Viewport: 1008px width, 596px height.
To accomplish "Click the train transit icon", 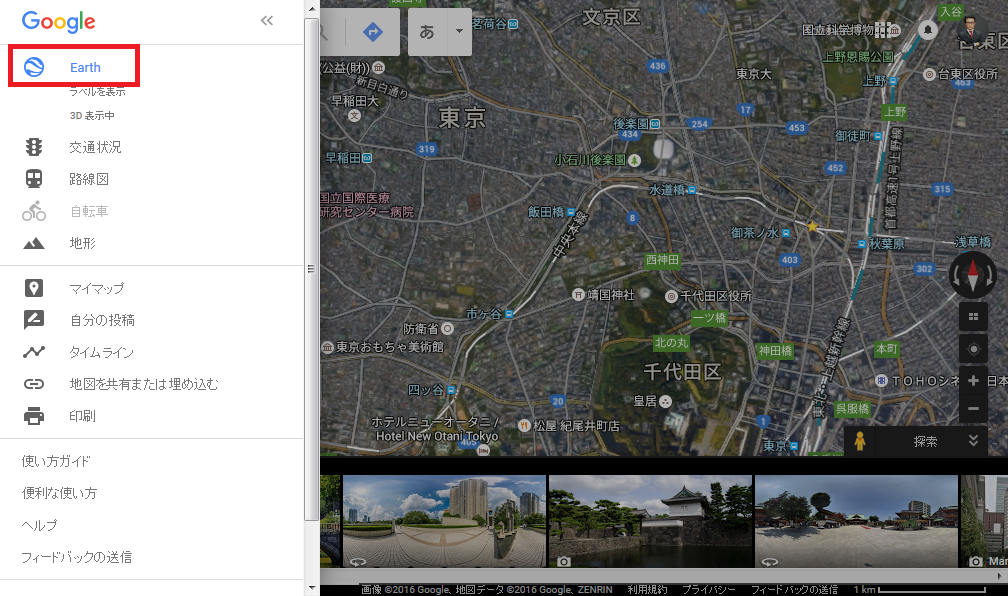I will [x=34, y=179].
